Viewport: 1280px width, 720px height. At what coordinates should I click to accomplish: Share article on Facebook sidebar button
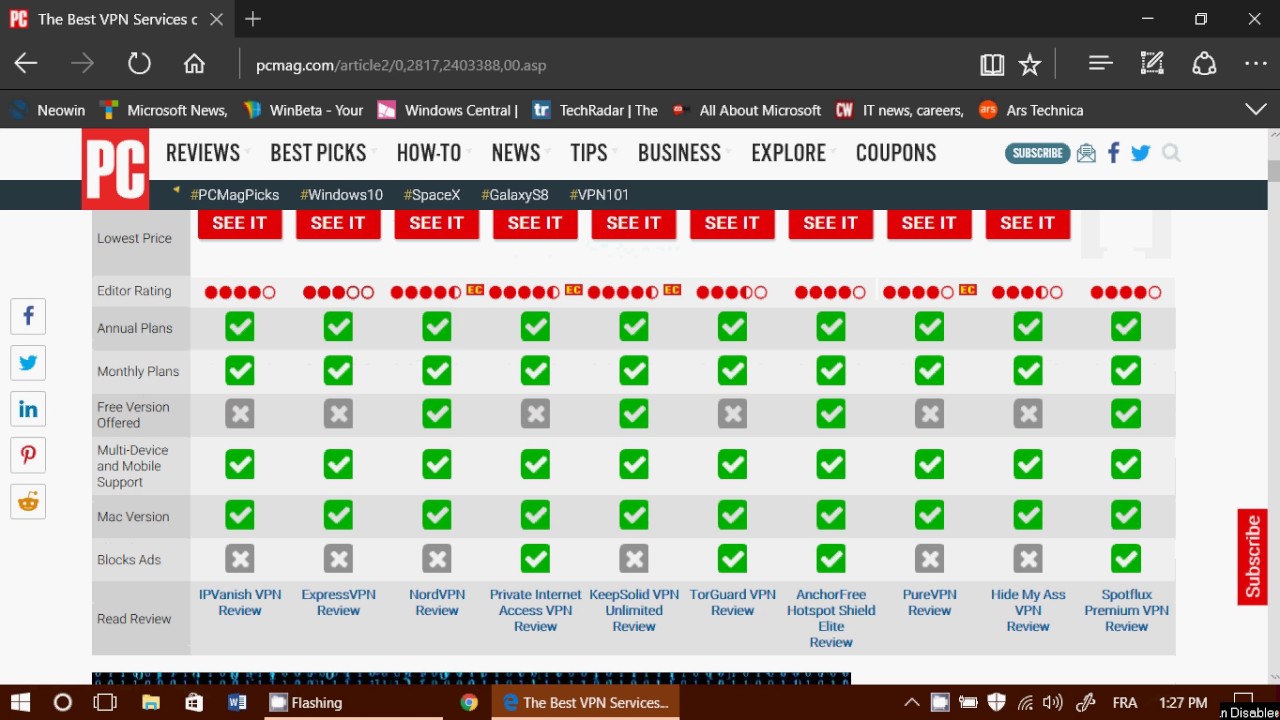click(x=28, y=316)
